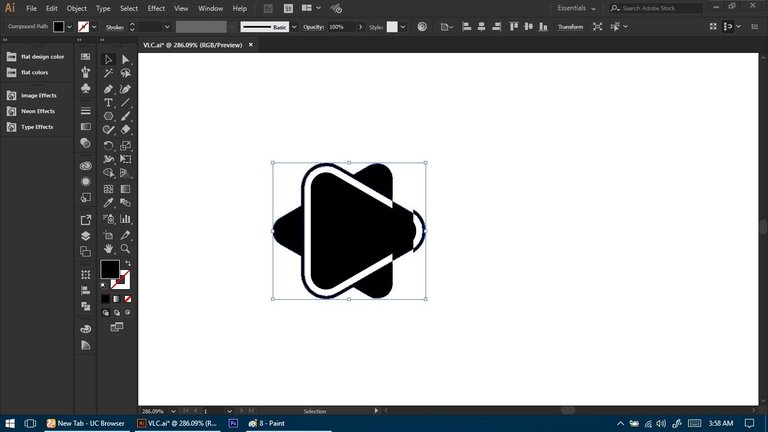Select the Eyedropper tool

108,203
